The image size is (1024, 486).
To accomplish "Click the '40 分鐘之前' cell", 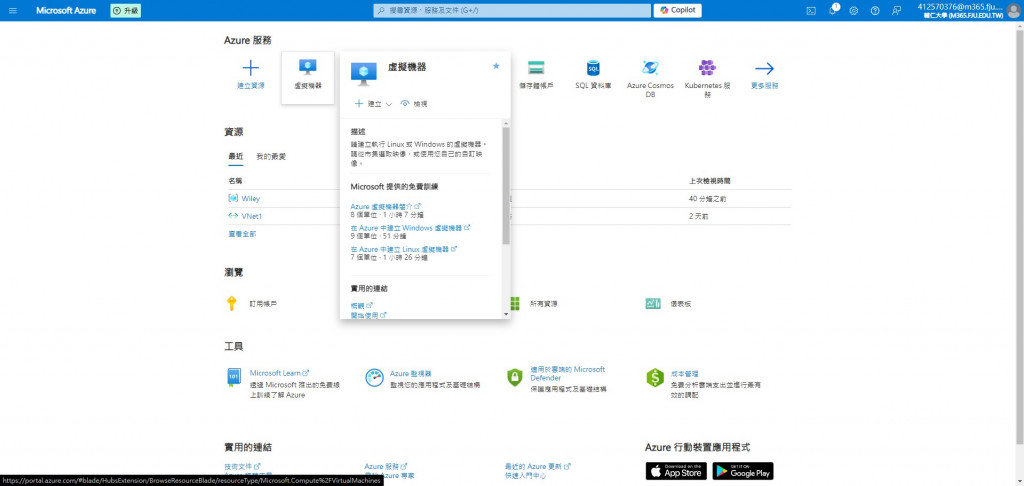I will coord(707,199).
